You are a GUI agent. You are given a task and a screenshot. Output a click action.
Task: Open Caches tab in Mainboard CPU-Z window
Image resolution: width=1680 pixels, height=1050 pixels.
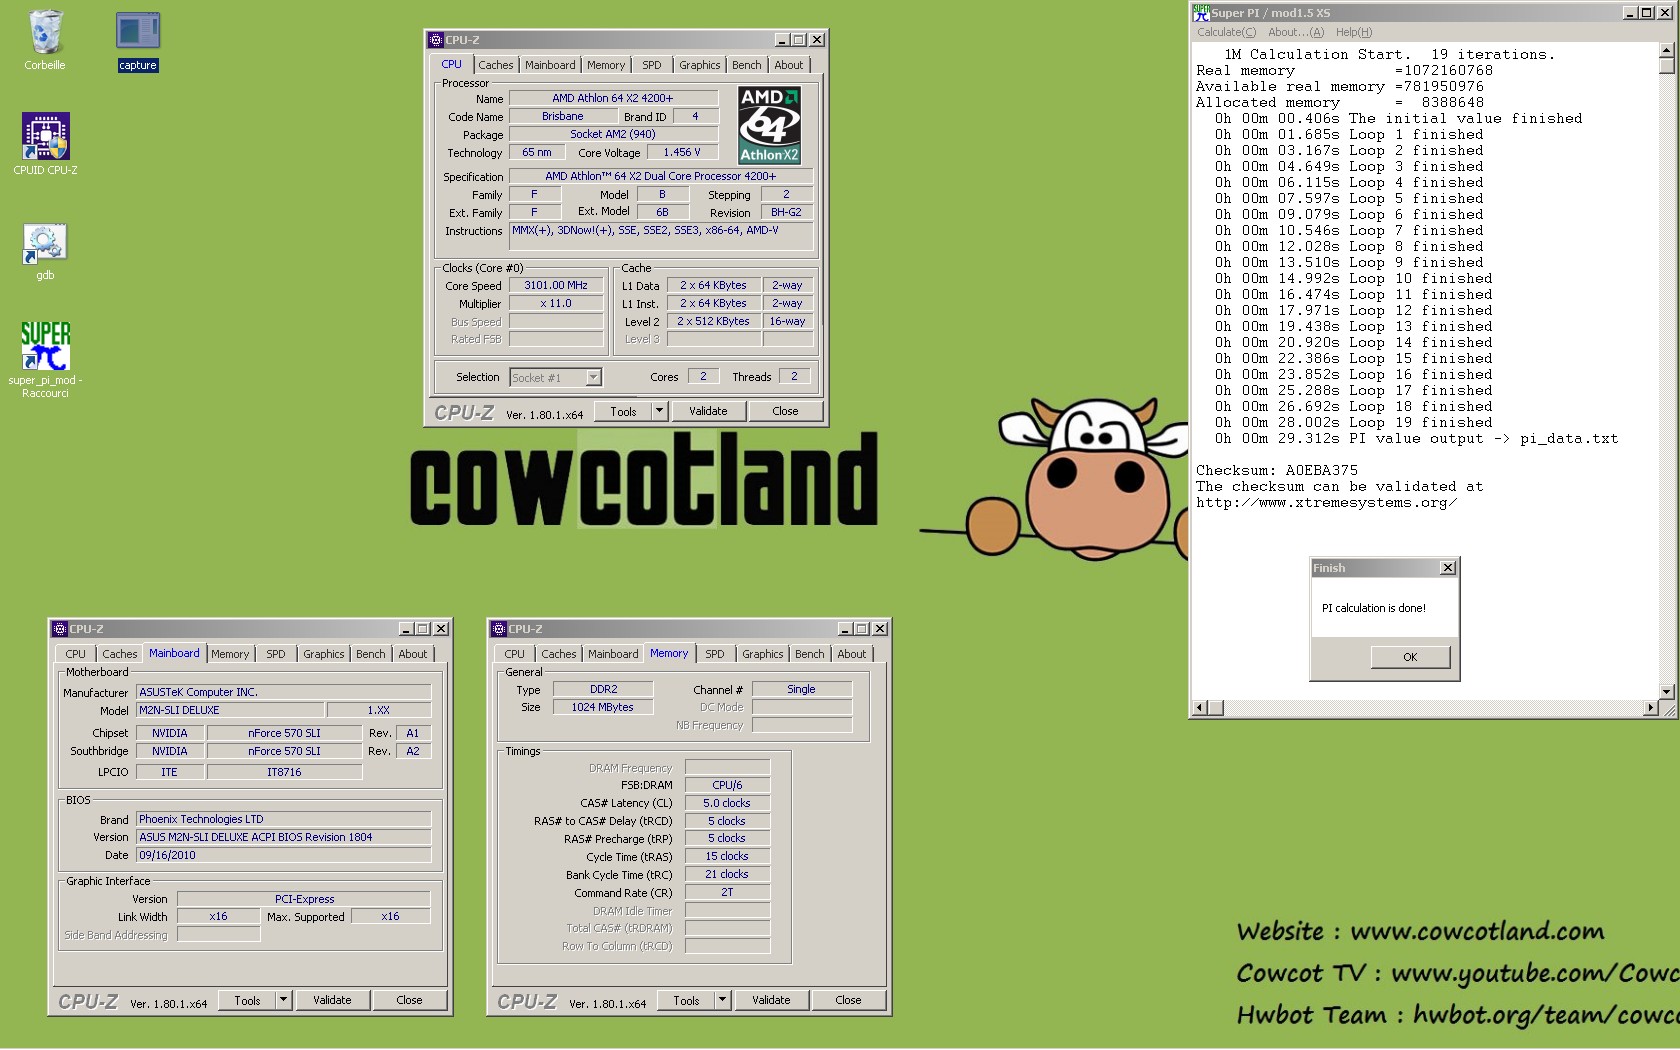click(x=120, y=654)
